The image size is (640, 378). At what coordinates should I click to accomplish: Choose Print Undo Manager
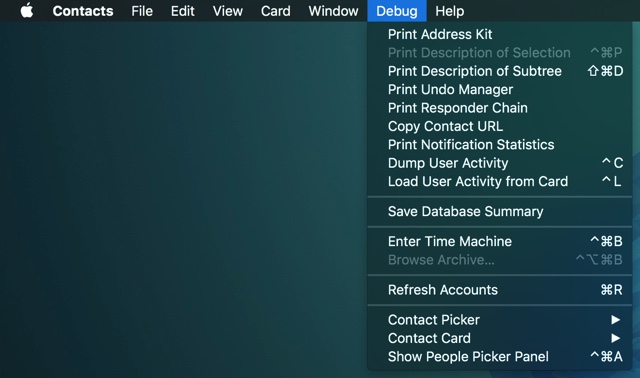[500, 89]
